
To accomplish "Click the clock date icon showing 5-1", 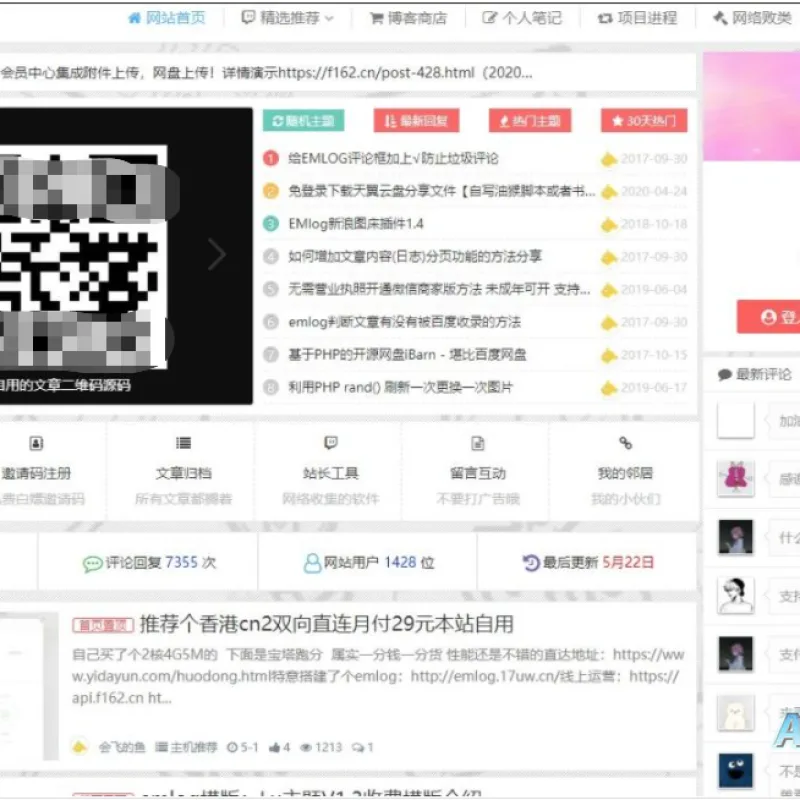I will coord(233,747).
